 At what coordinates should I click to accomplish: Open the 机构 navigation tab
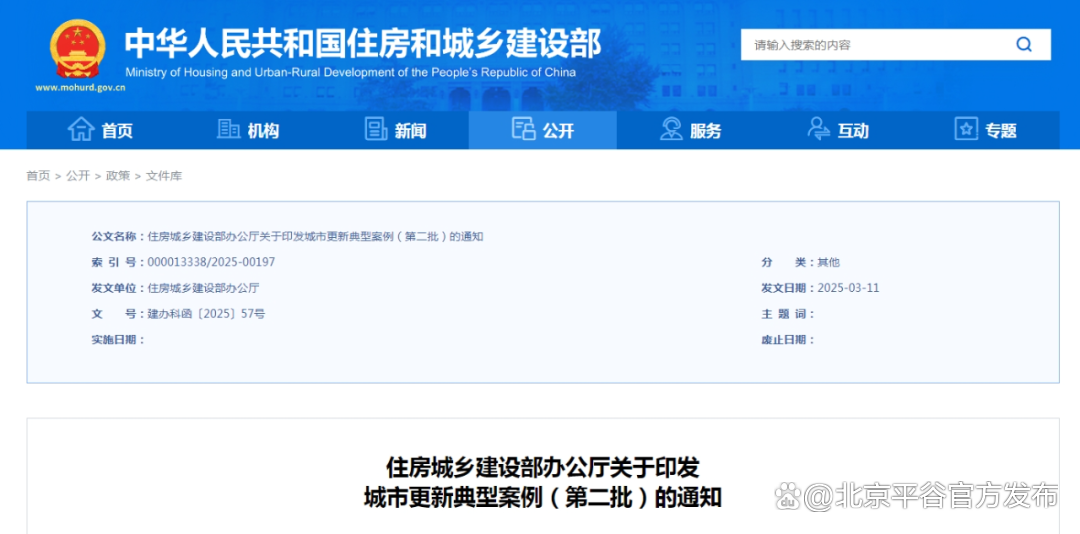point(247,130)
